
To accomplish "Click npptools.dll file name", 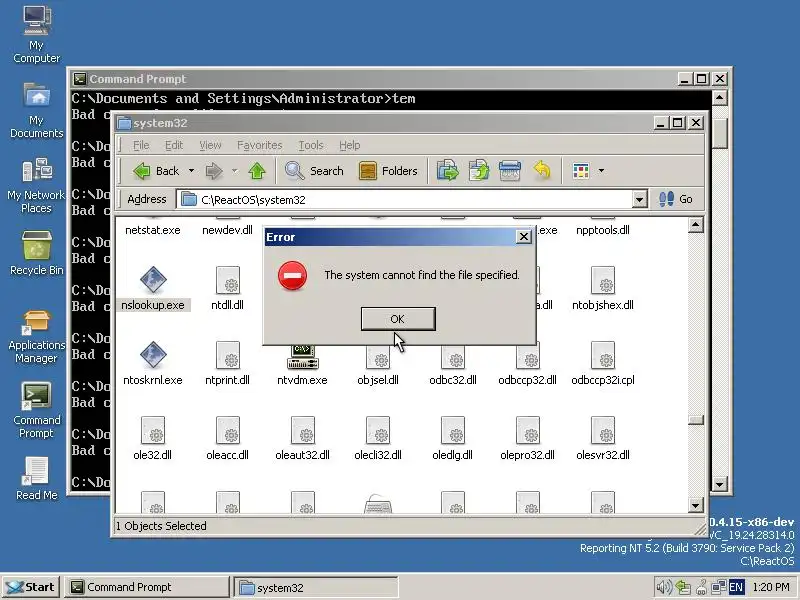I will click(x=603, y=230).
